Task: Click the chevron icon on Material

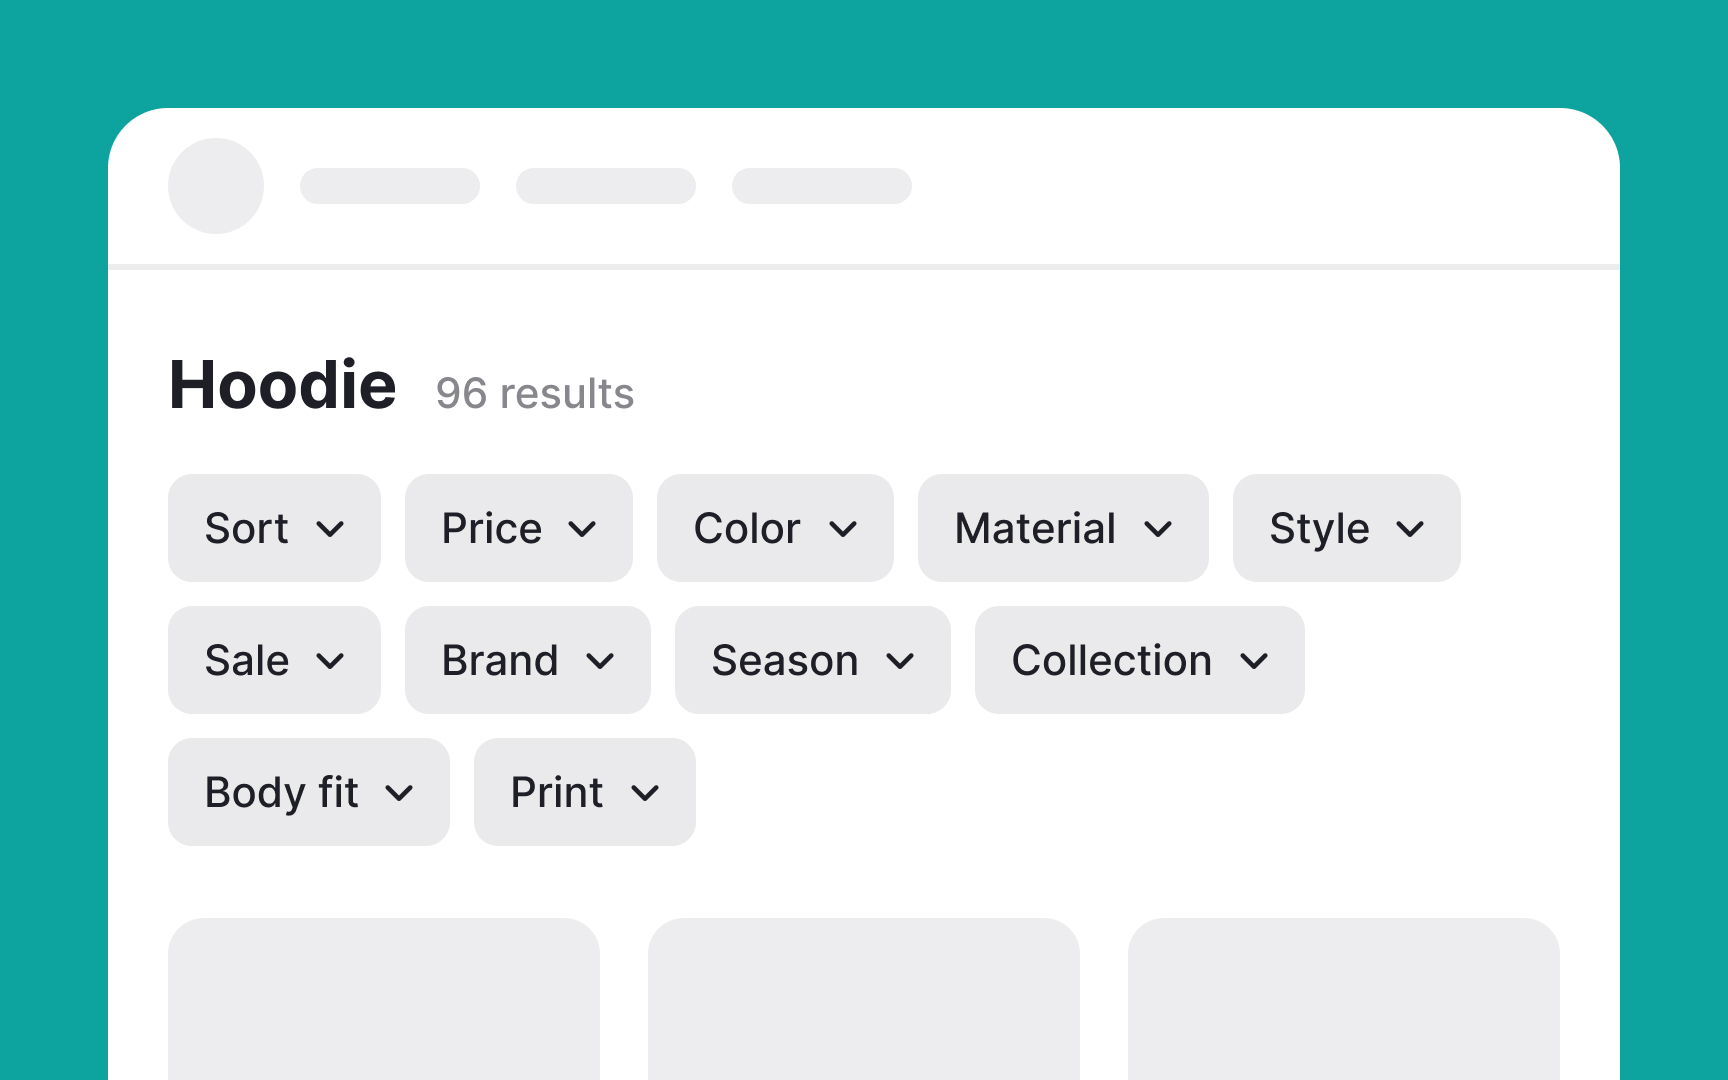Action: click(1158, 529)
